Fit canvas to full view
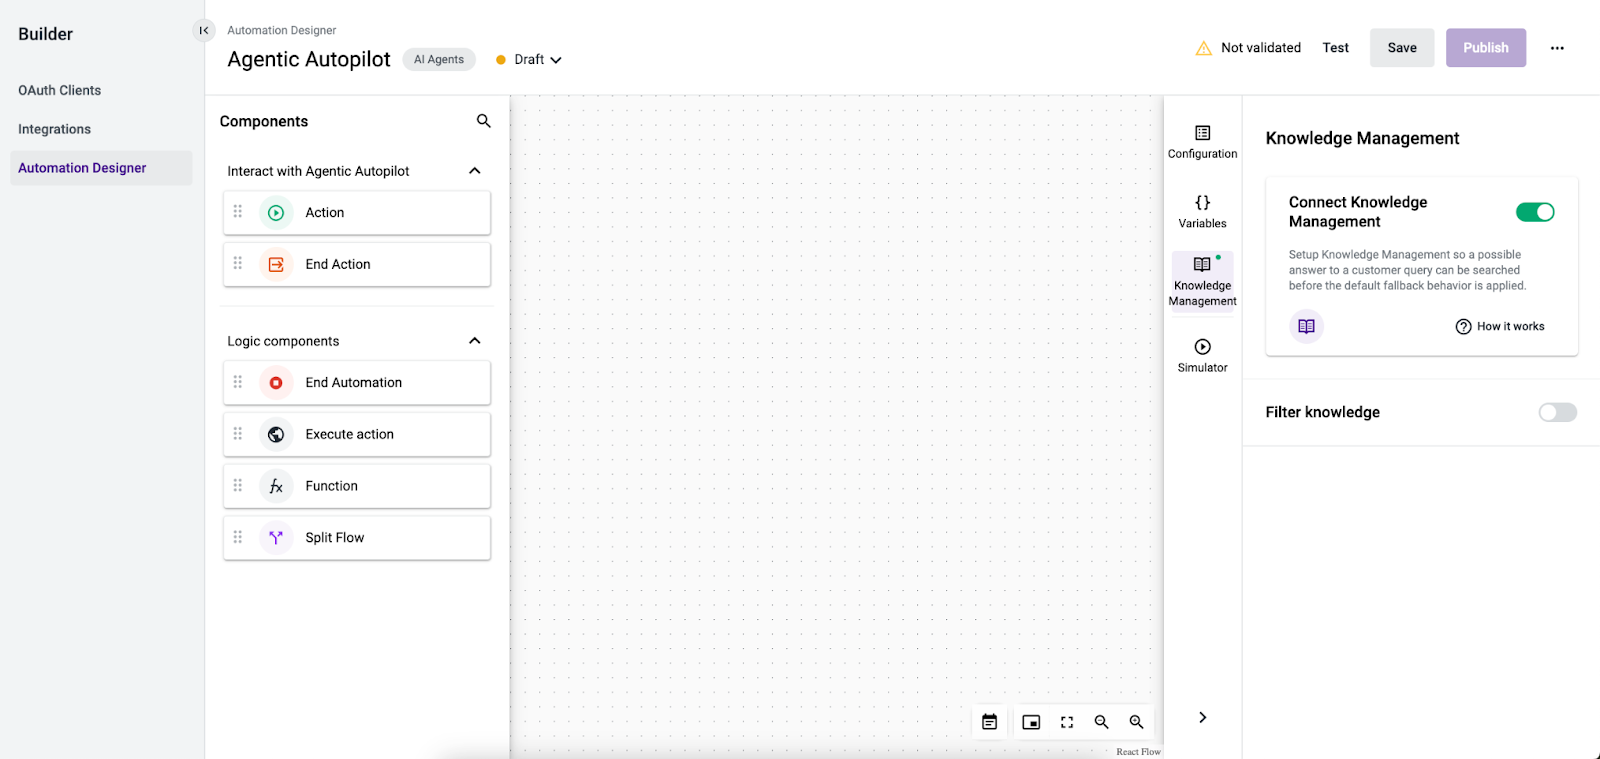Image resolution: width=1600 pixels, height=759 pixels. pyautogui.click(x=1067, y=722)
